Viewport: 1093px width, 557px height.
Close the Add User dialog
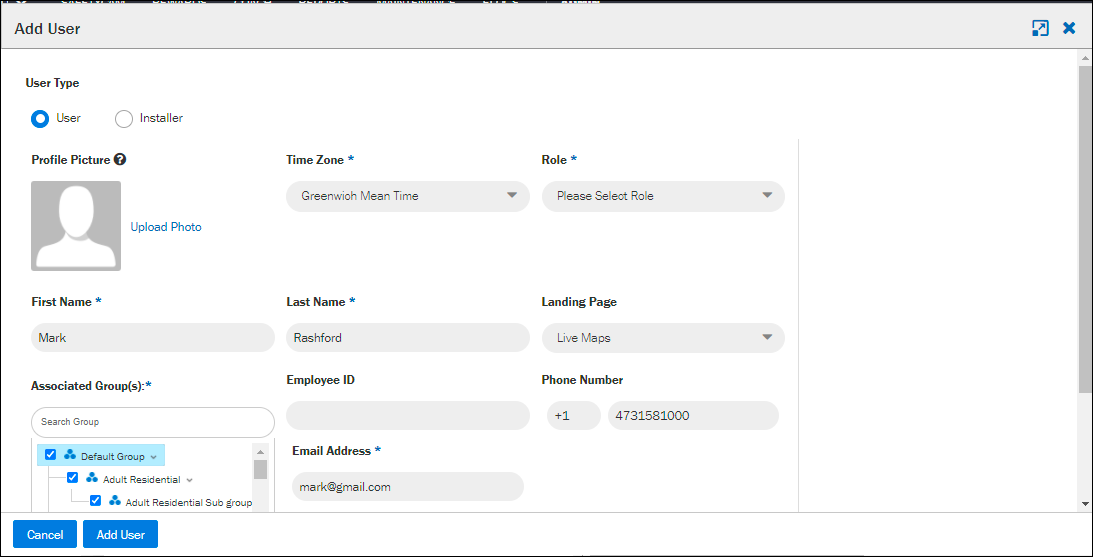[x=1069, y=28]
